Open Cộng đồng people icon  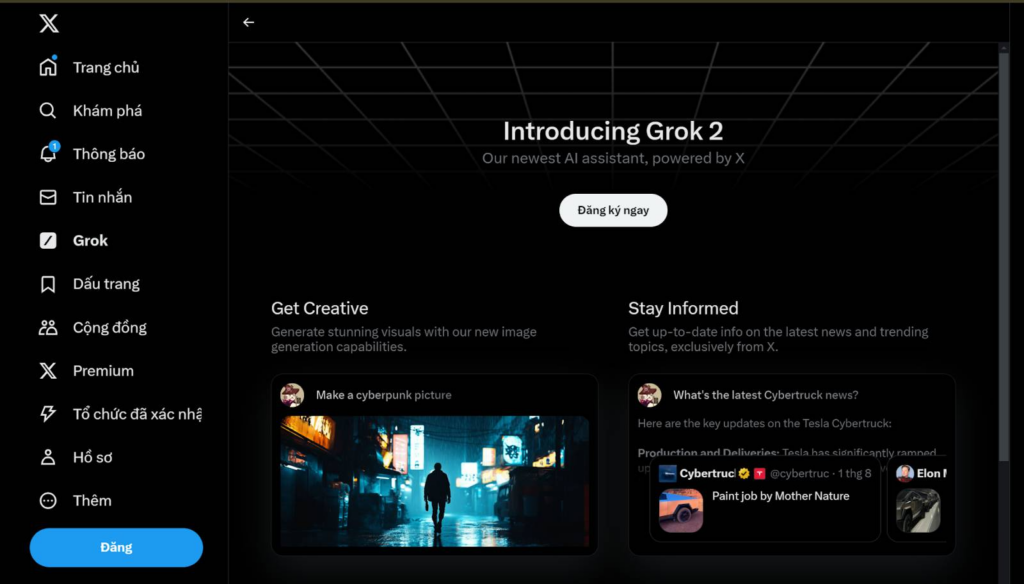[x=48, y=327]
